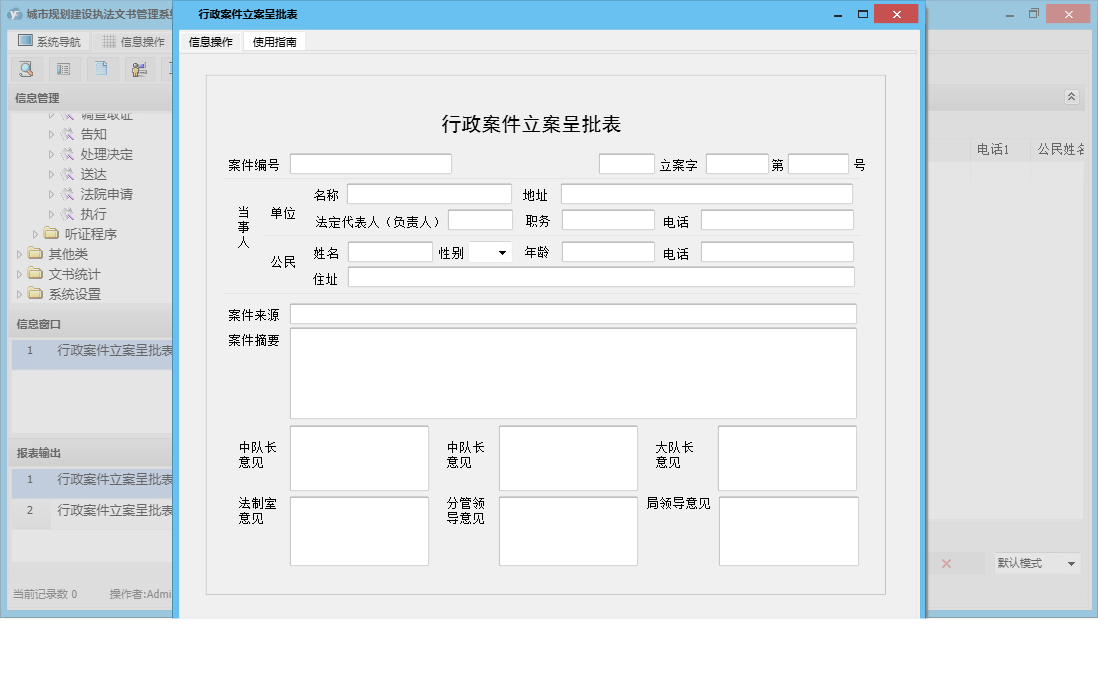The height and width of the screenshot is (675, 1098).
Task: Select the 信息操作 tab in the dialog
Action: click(210, 43)
